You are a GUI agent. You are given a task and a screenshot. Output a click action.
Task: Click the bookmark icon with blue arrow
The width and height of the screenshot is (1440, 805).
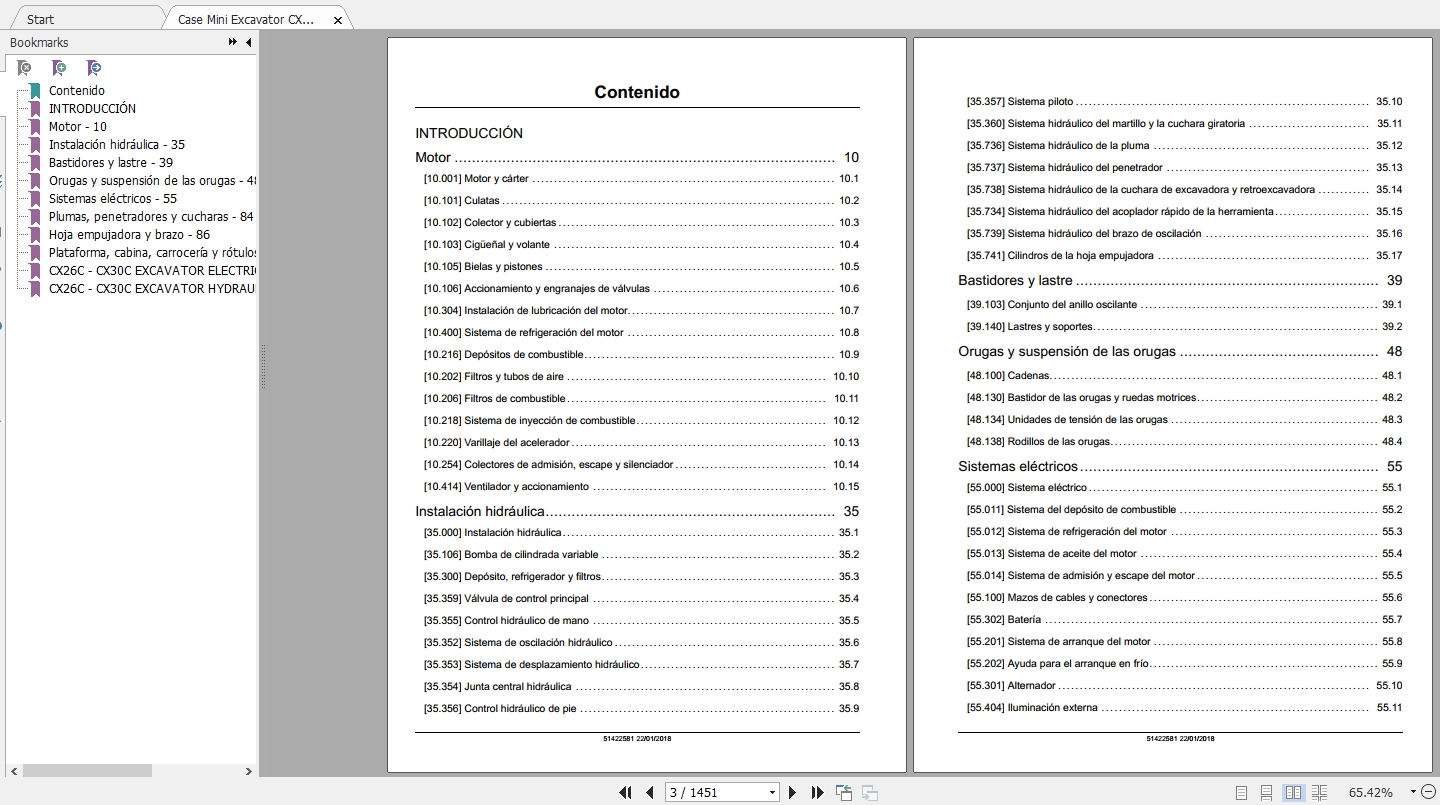(x=93, y=68)
